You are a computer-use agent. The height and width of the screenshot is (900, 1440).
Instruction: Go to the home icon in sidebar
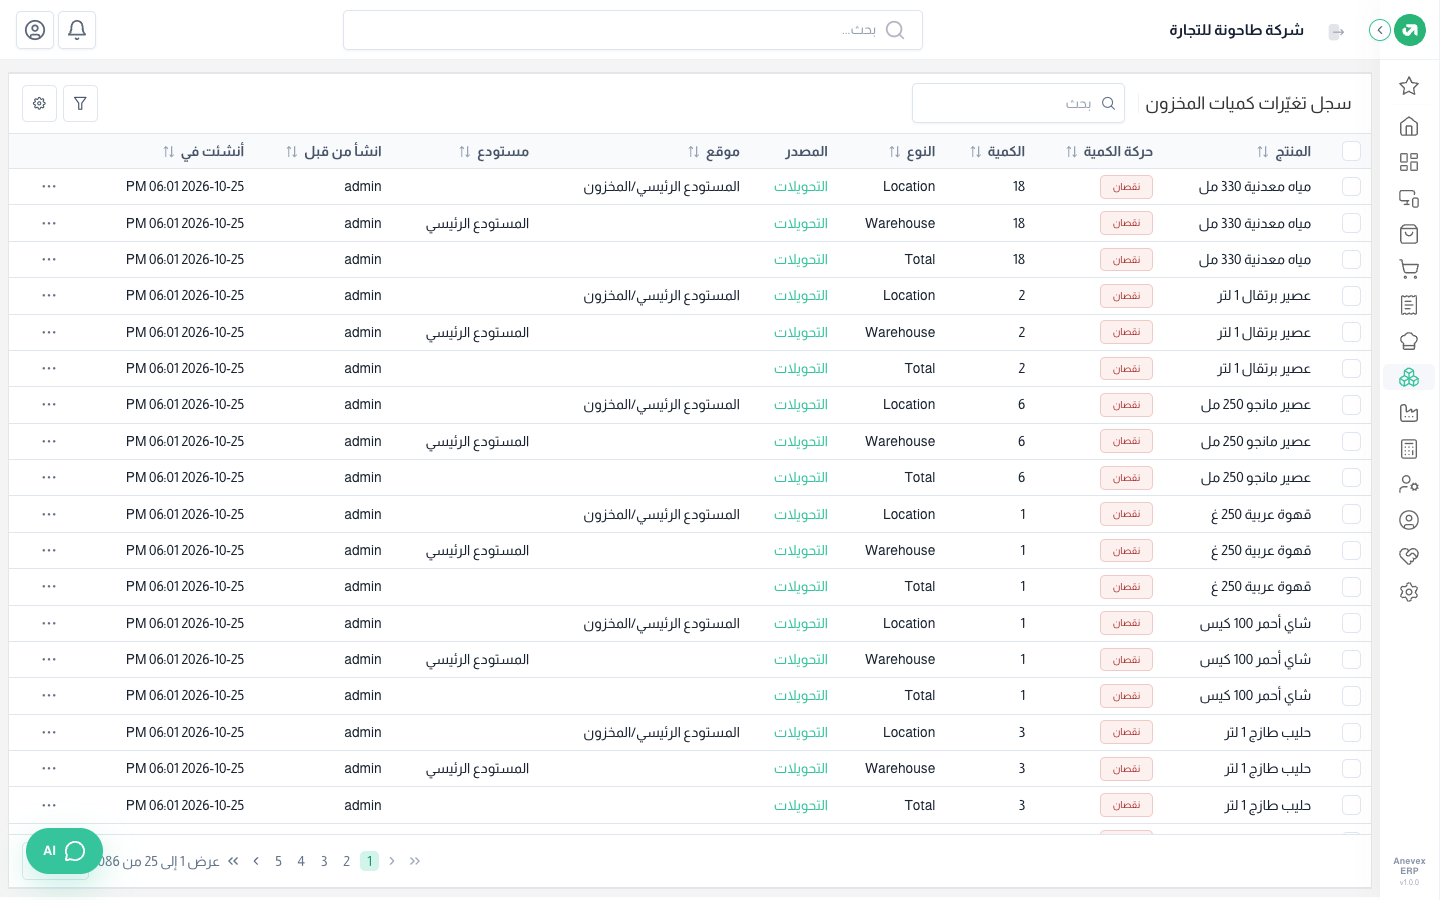(1409, 126)
